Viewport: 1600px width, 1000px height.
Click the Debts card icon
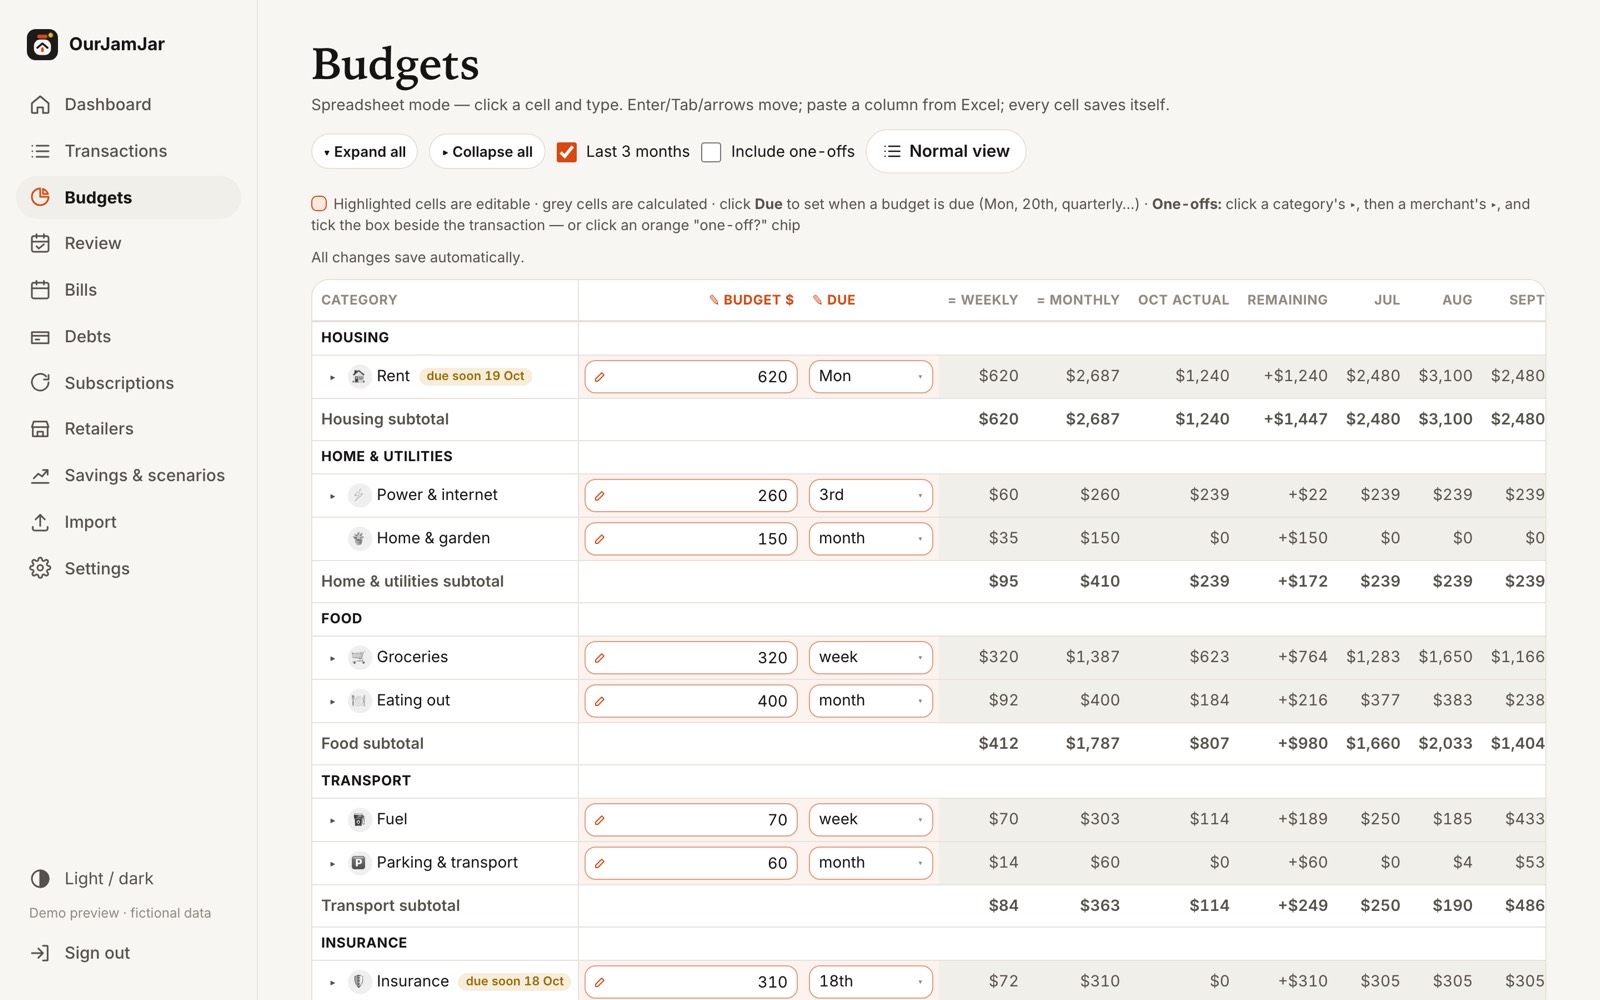40,337
